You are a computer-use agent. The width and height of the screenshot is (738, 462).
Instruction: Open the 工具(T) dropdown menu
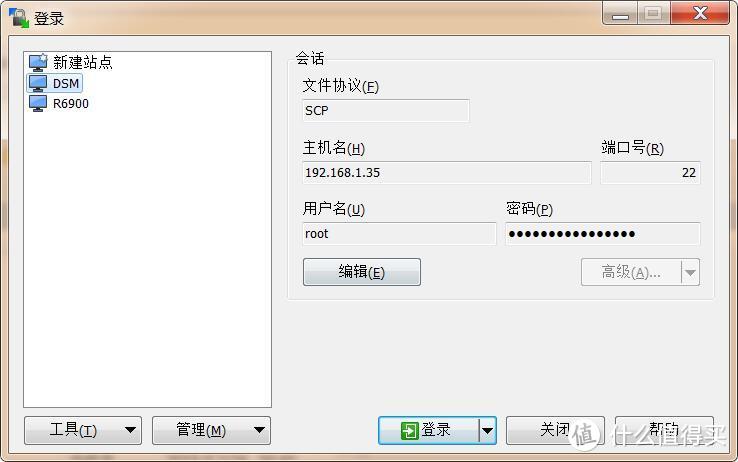pos(83,430)
